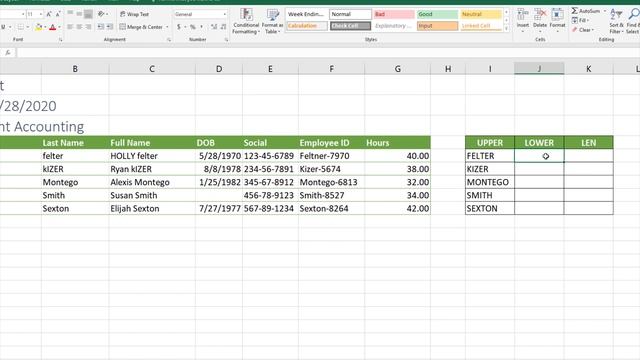The width and height of the screenshot is (640, 360).
Task: Open Font group dialog launcher
Action: (x=60, y=40)
